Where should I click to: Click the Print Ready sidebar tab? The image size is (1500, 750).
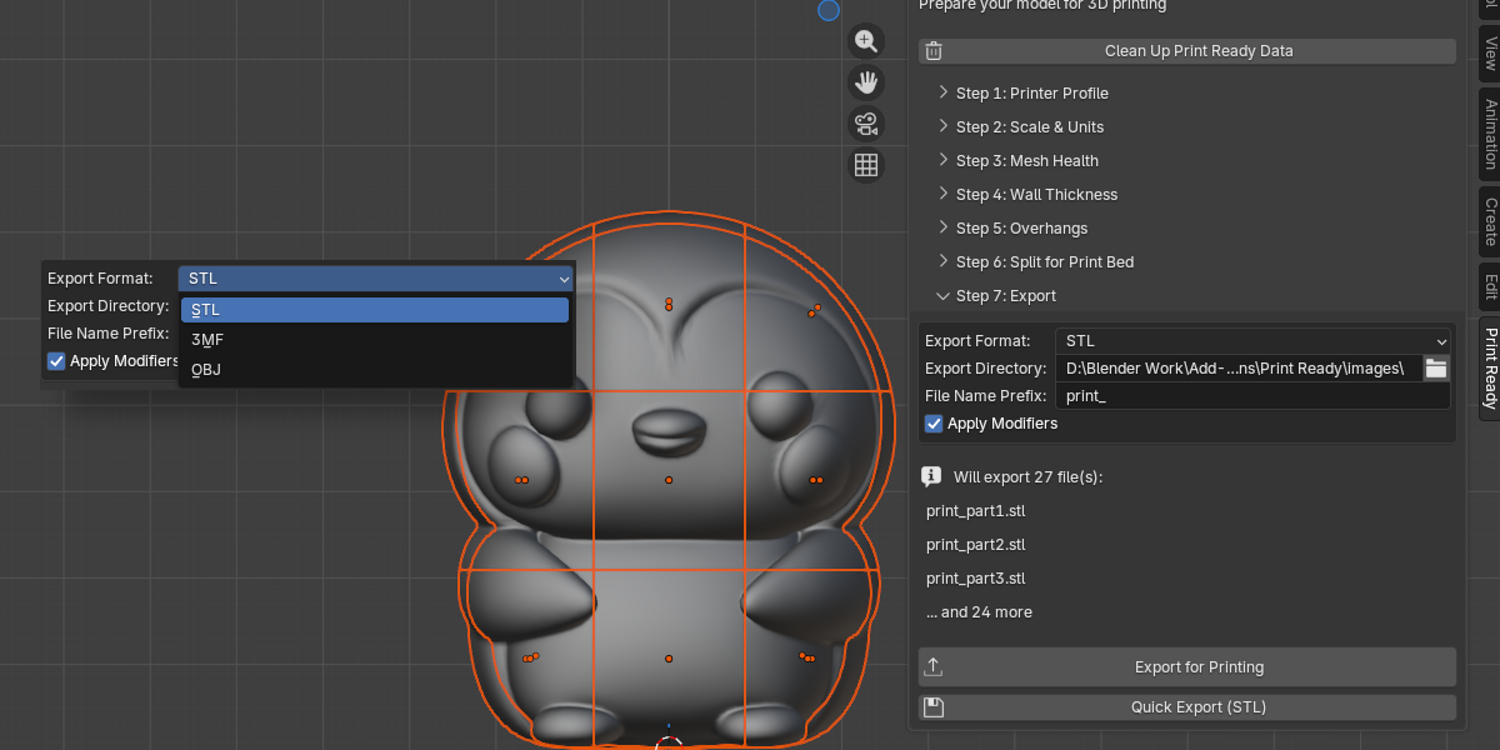pyautogui.click(x=1490, y=368)
